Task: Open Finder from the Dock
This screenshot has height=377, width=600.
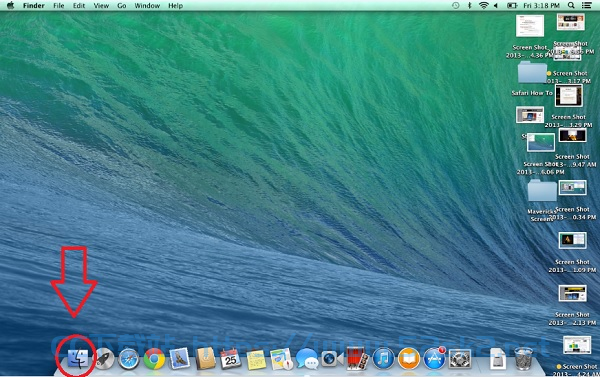Action: pyautogui.click(x=78, y=359)
